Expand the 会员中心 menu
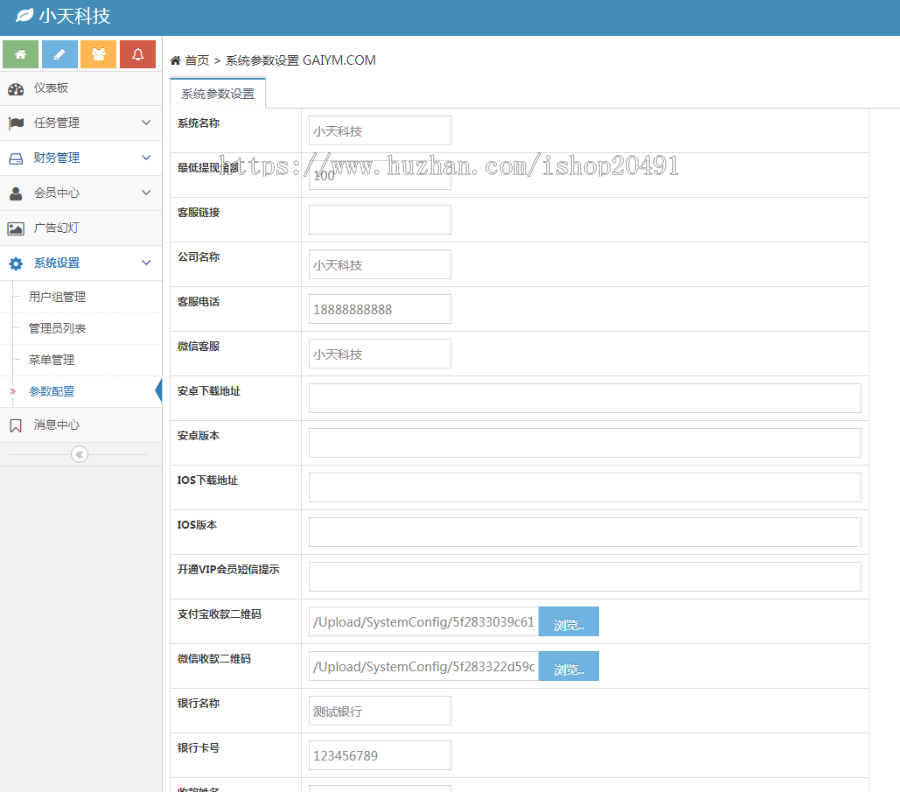Viewport: 900px width, 792px height. (x=80, y=193)
